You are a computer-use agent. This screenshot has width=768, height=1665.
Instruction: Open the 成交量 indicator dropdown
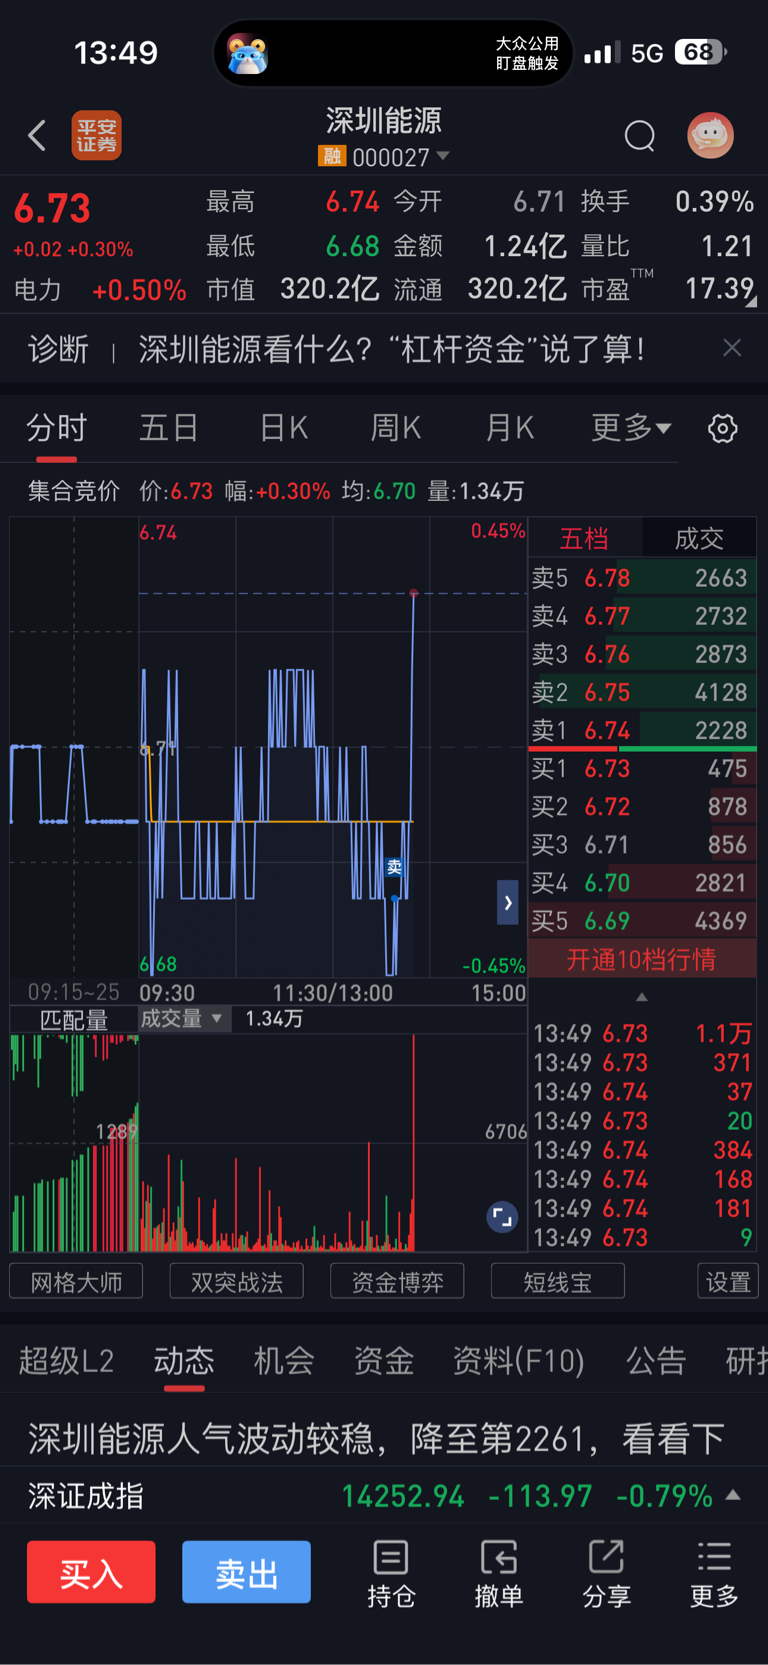pos(184,1019)
